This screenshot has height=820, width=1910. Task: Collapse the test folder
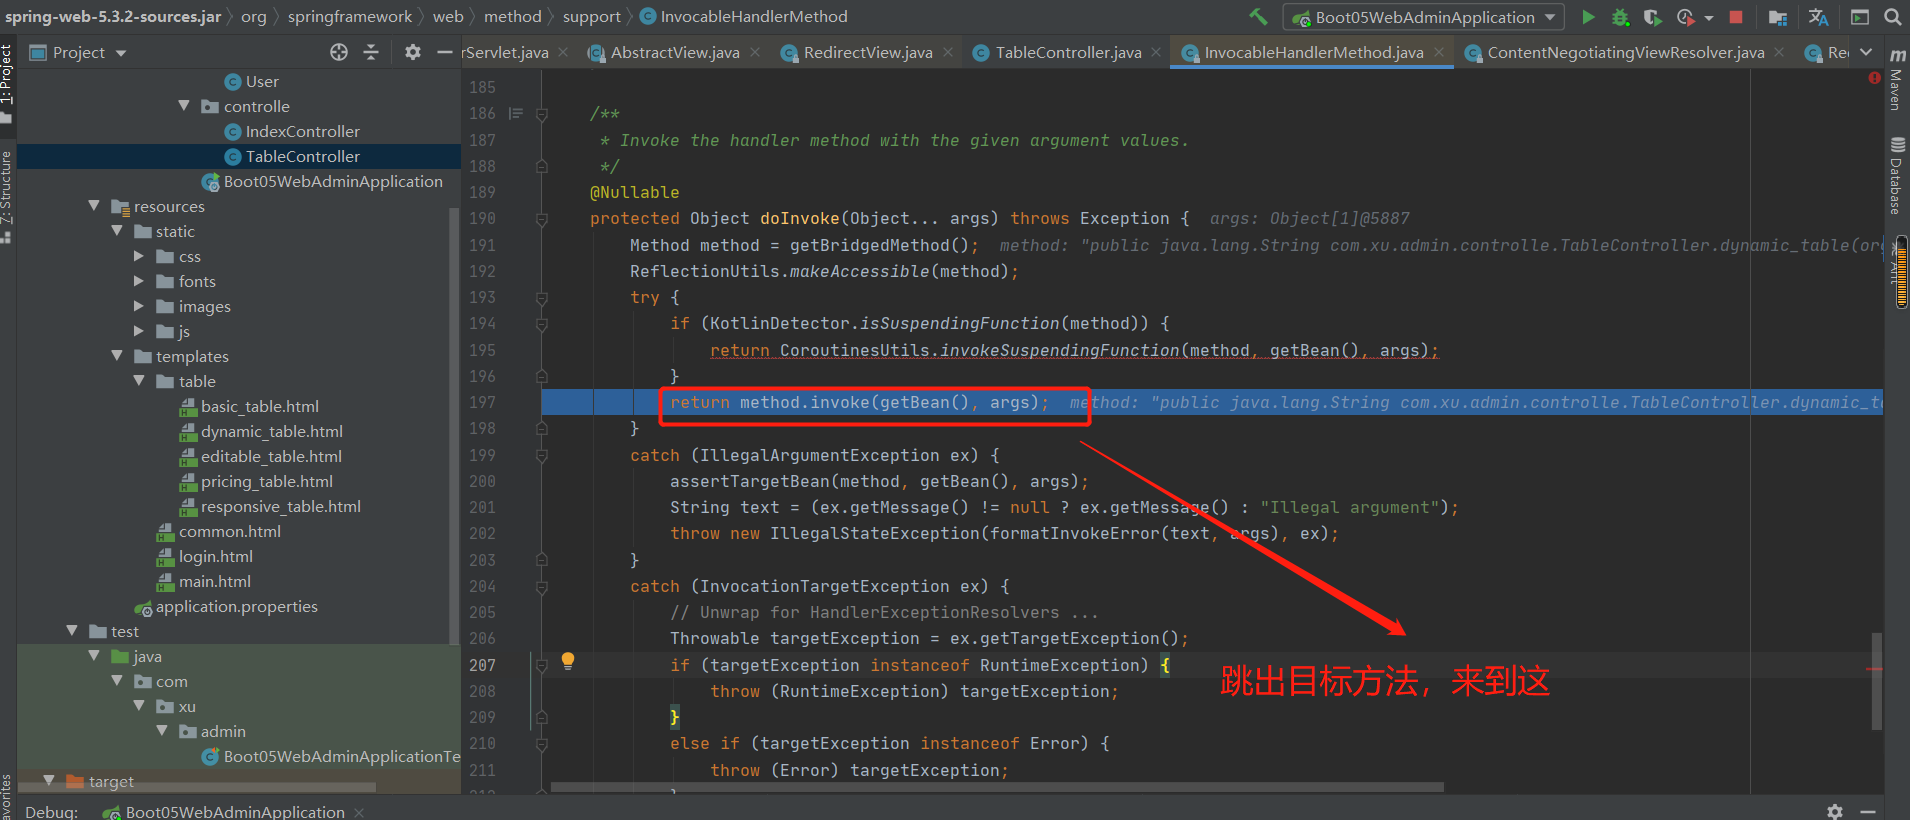click(x=72, y=630)
